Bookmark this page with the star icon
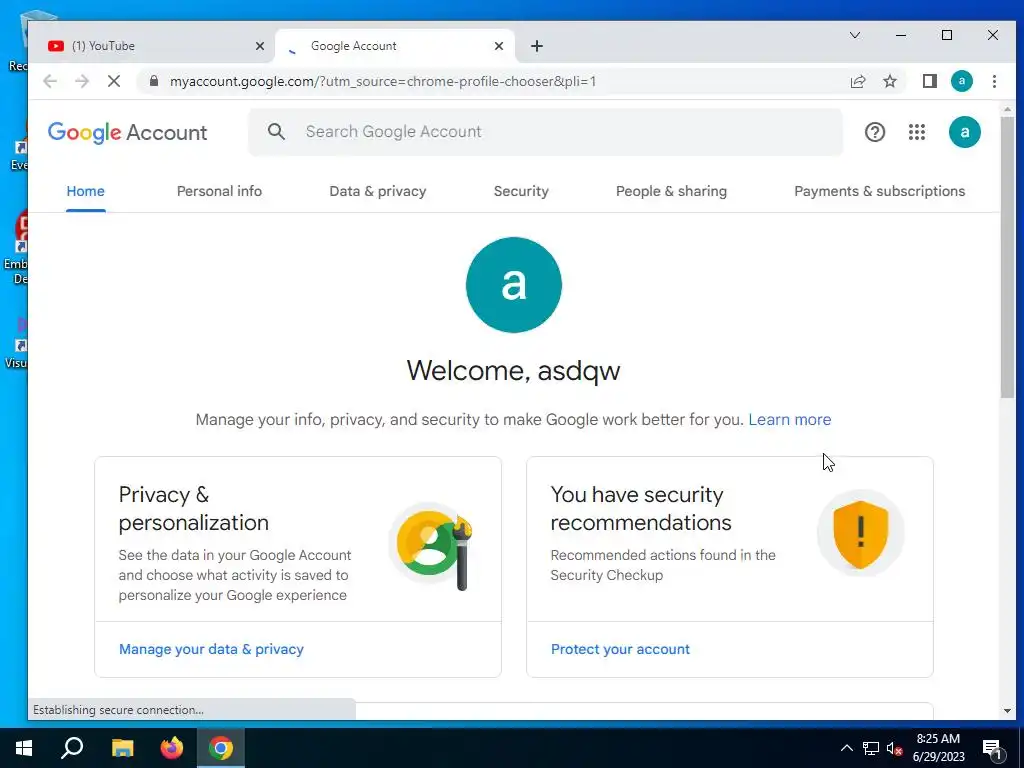This screenshot has height=768, width=1024. [889, 81]
